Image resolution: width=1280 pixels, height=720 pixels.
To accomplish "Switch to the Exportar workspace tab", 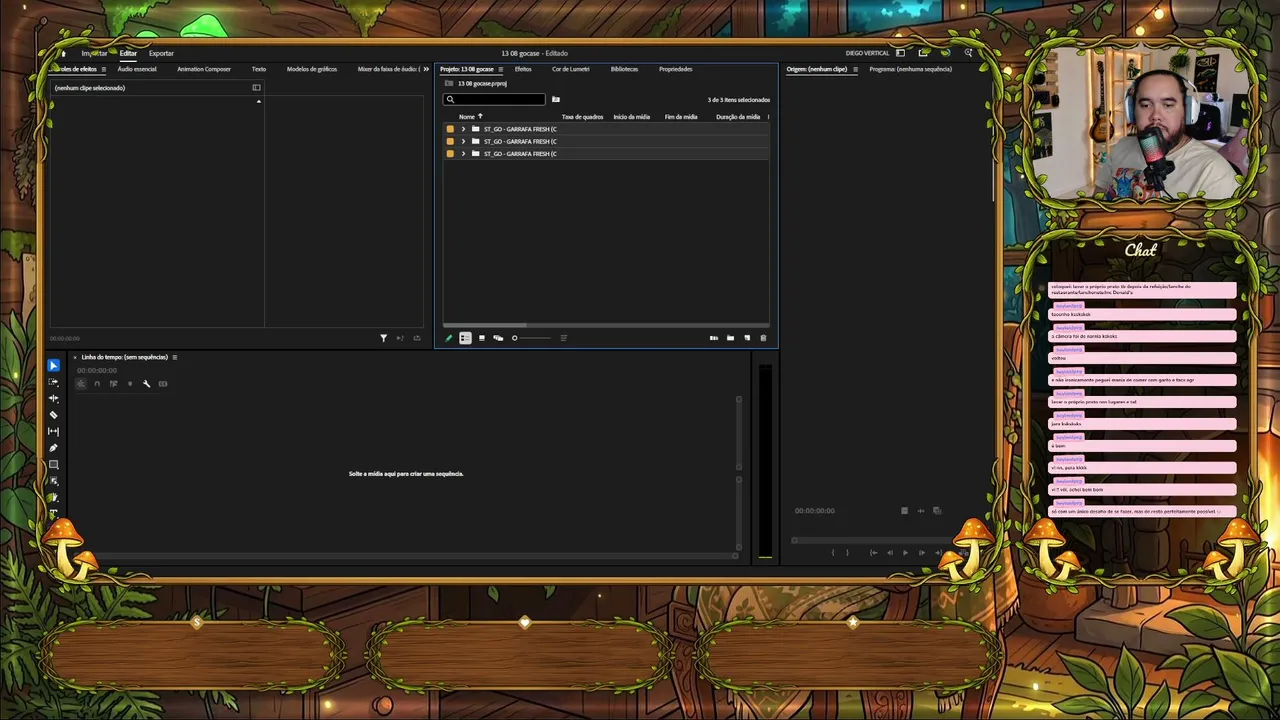I will click(161, 53).
